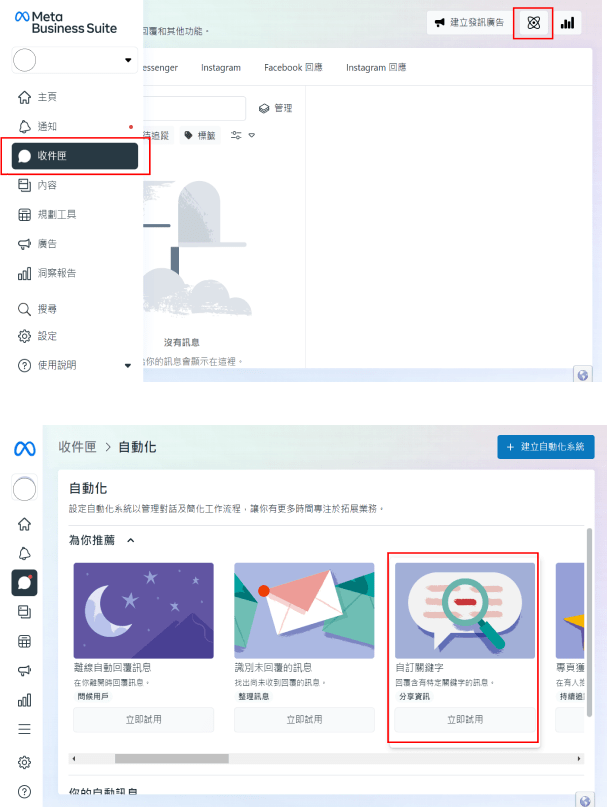Open account switcher dropdown arrow
This screenshot has height=807, width=607.
point(128,60)
